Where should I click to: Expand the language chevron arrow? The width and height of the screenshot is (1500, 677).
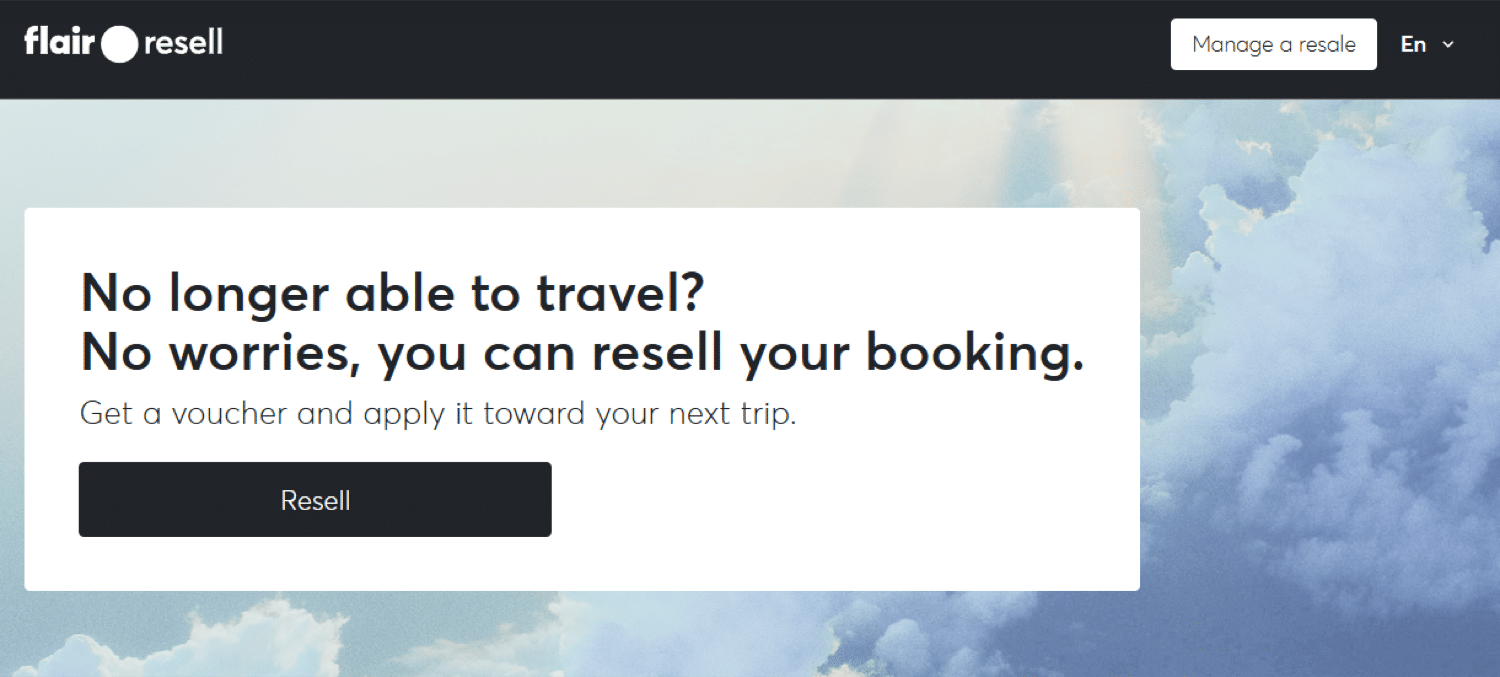point(1447,45)
